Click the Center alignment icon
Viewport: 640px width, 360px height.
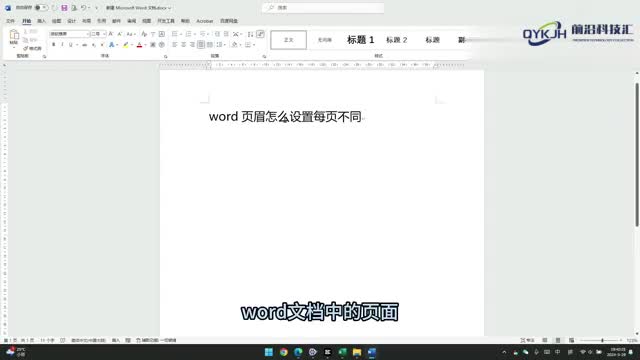183,44
